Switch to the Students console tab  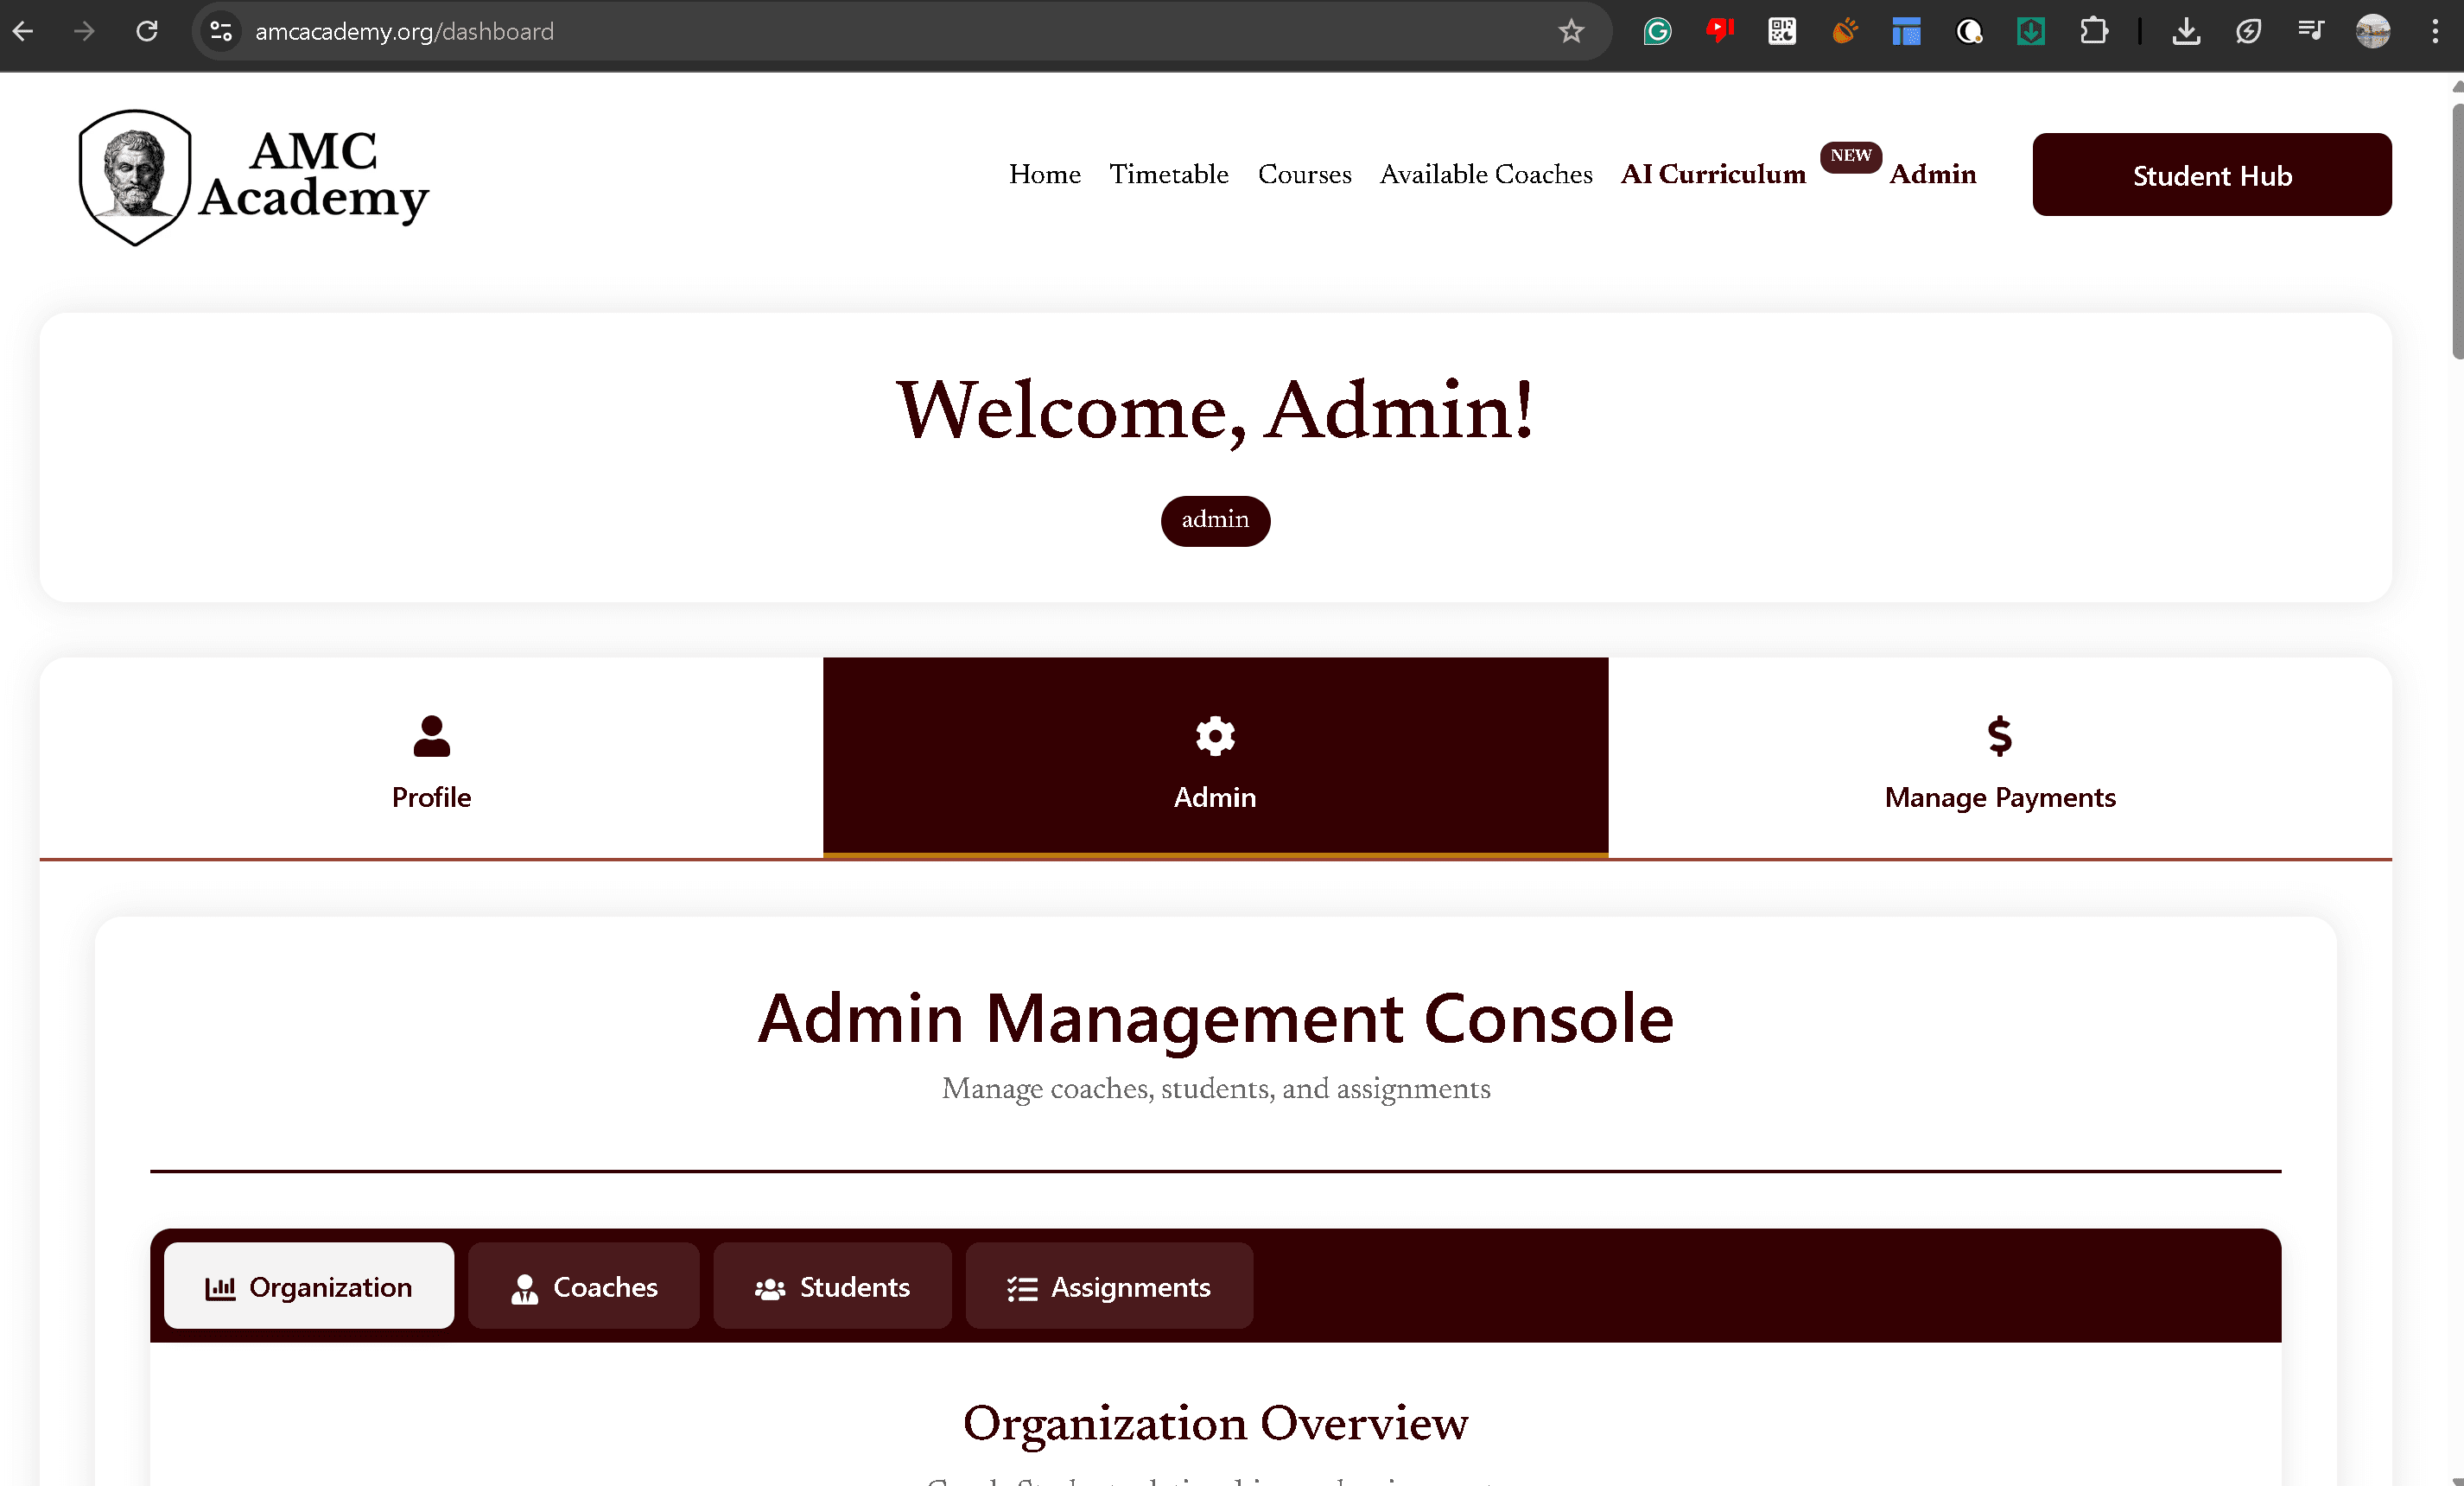(832, 1286)
